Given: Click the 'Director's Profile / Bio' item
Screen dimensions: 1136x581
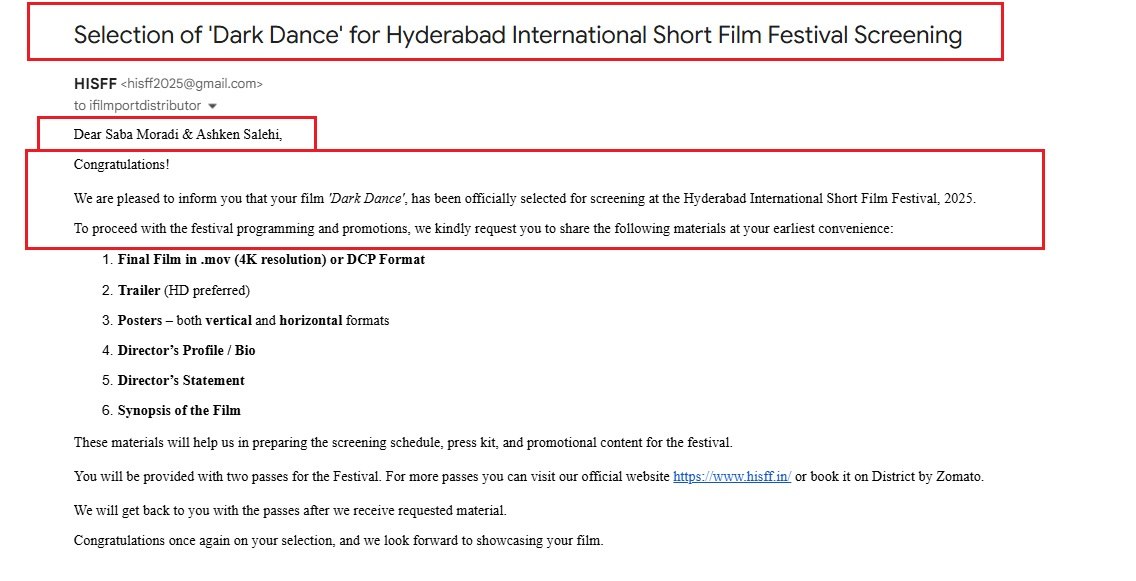Looking at the screenshot, I should pos(186,351).
